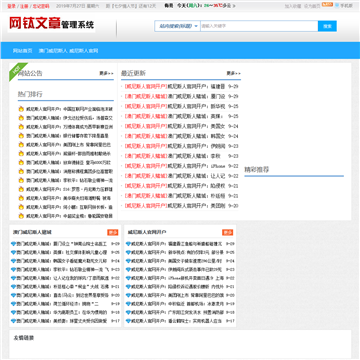Click diamond icon of 9-24 row in 威尼斯人官网开户 list
Screen dimensions: 360x360
tap(128, 261)
